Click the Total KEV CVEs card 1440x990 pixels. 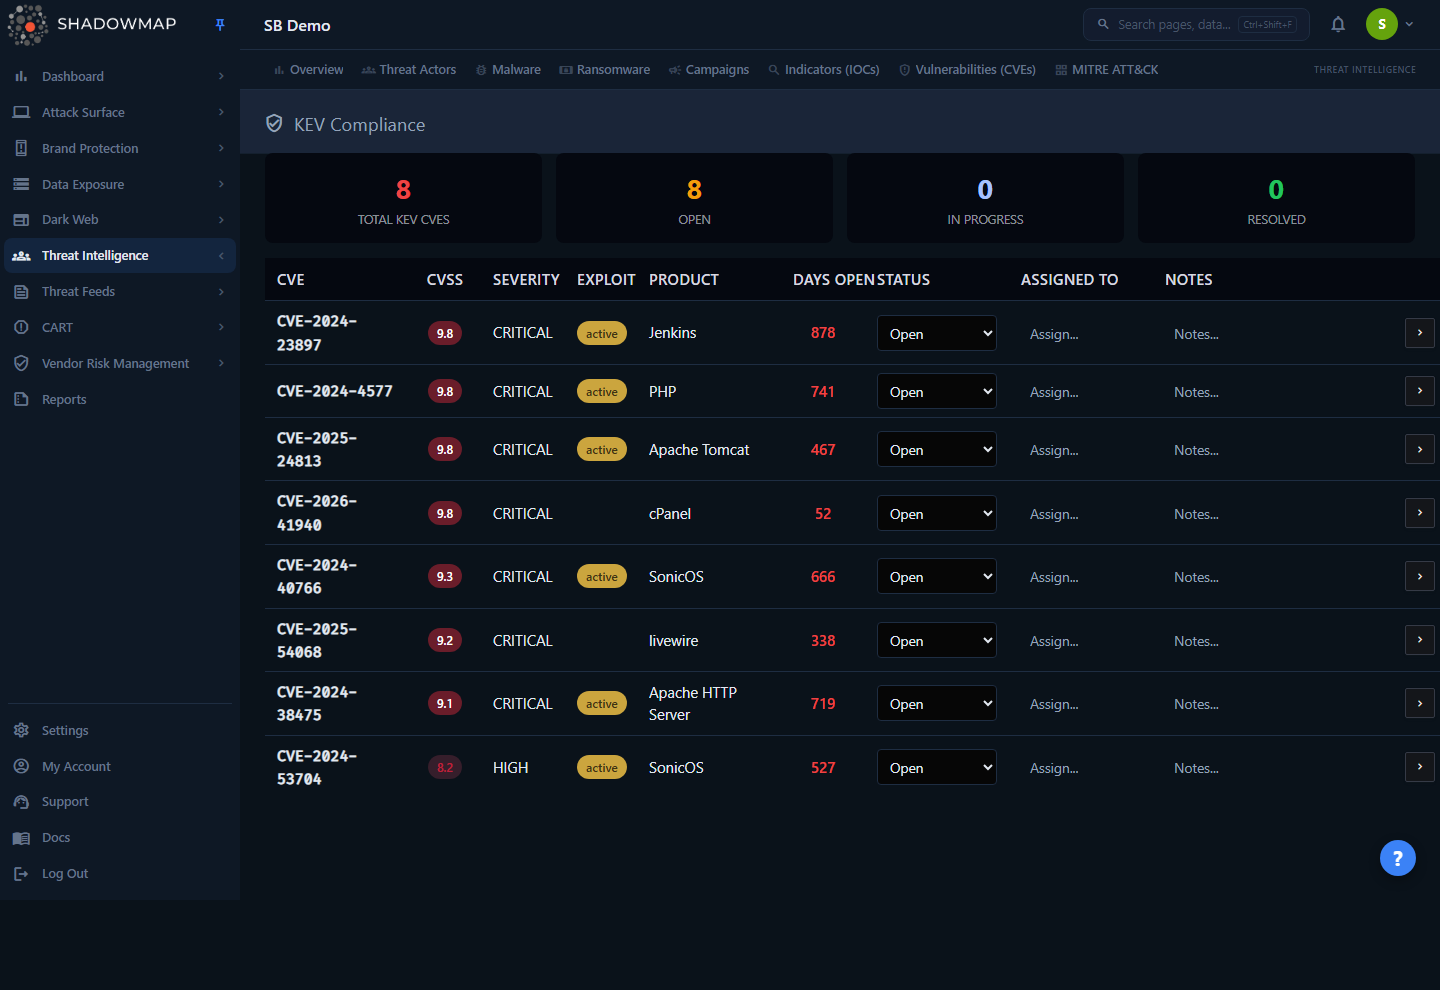click(x=403, y=198)
